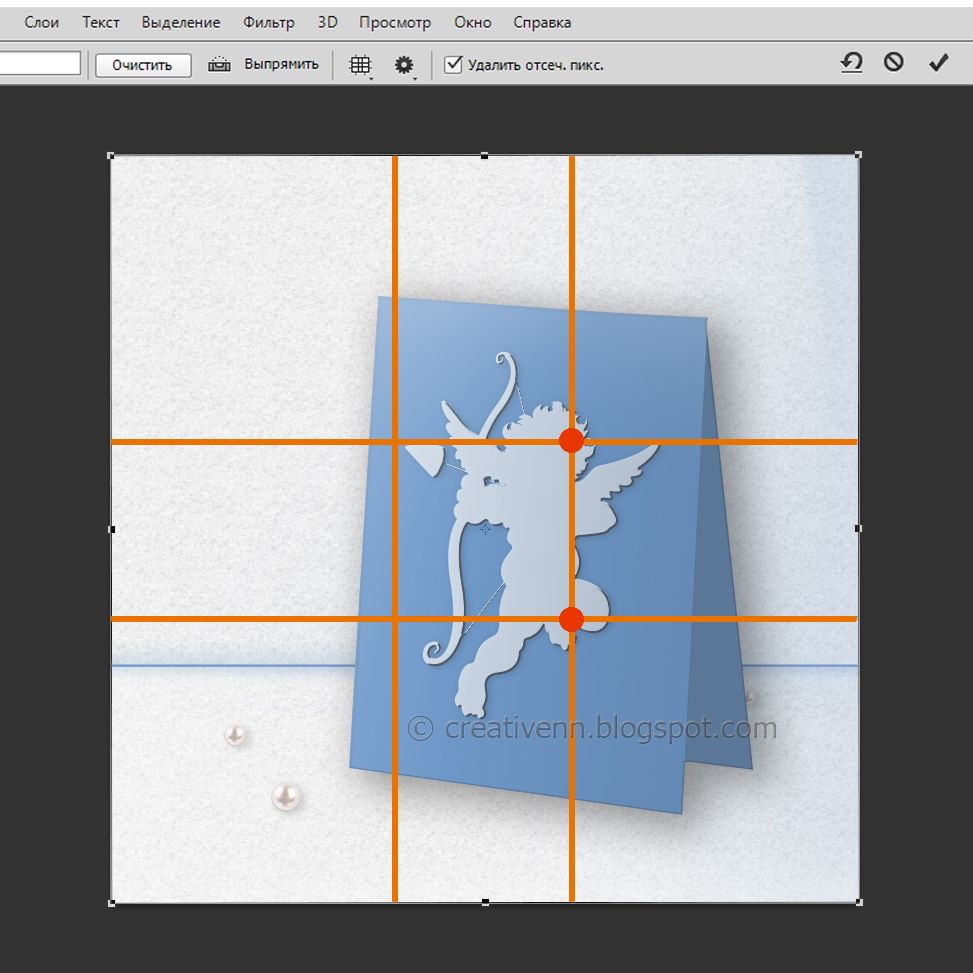This screenshot has width=973, height=973.
Task: Select the Выпрямить straighten level icon
Action: click(x=219, y=65)
